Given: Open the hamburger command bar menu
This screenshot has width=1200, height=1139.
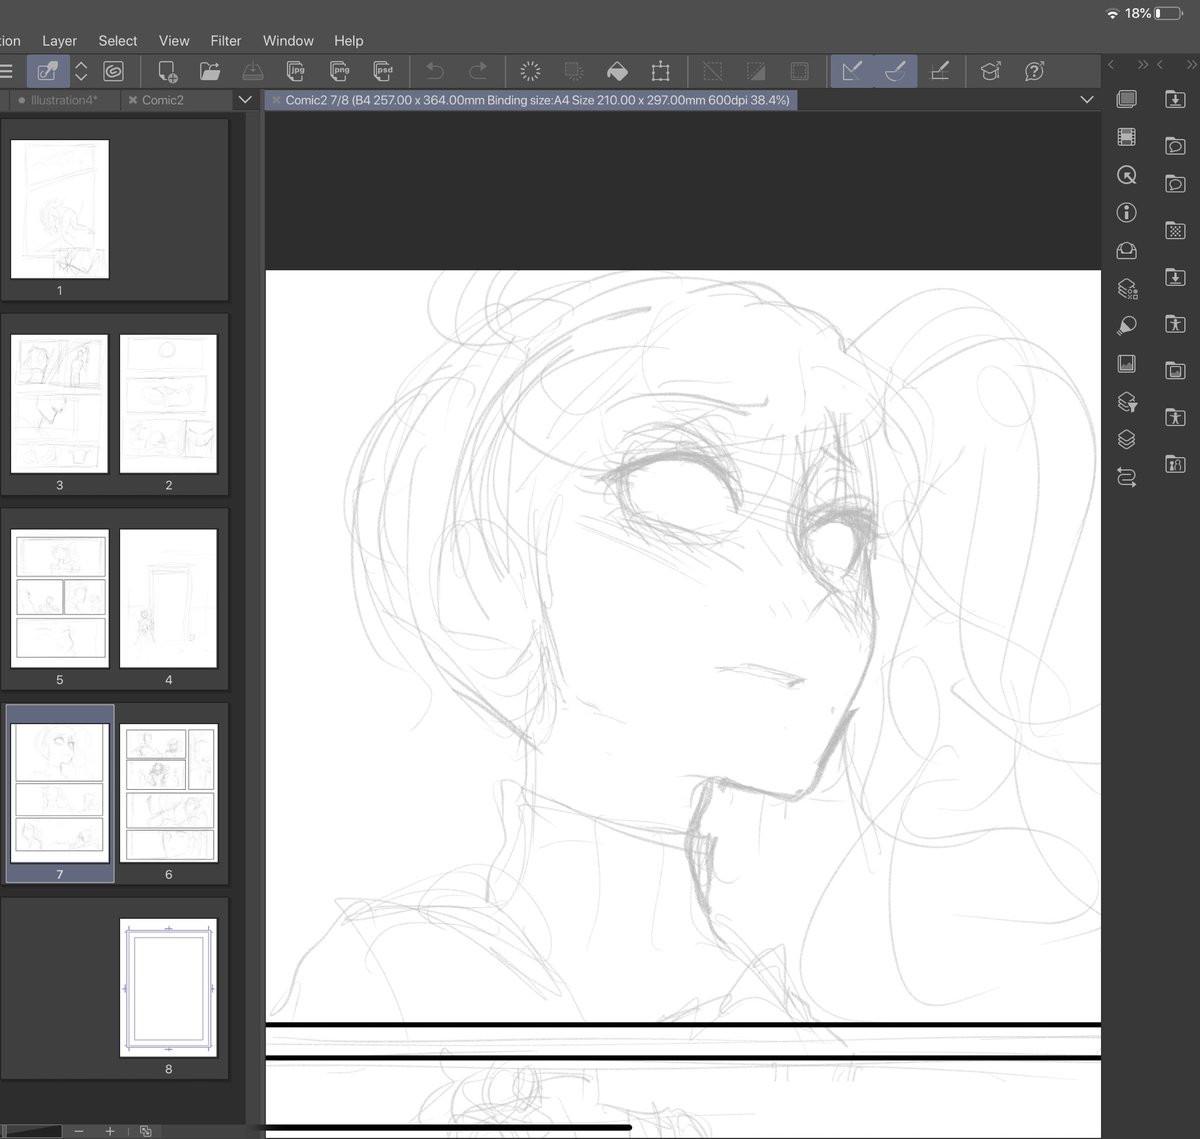Looking at the screenshot, I should [6, 71].
